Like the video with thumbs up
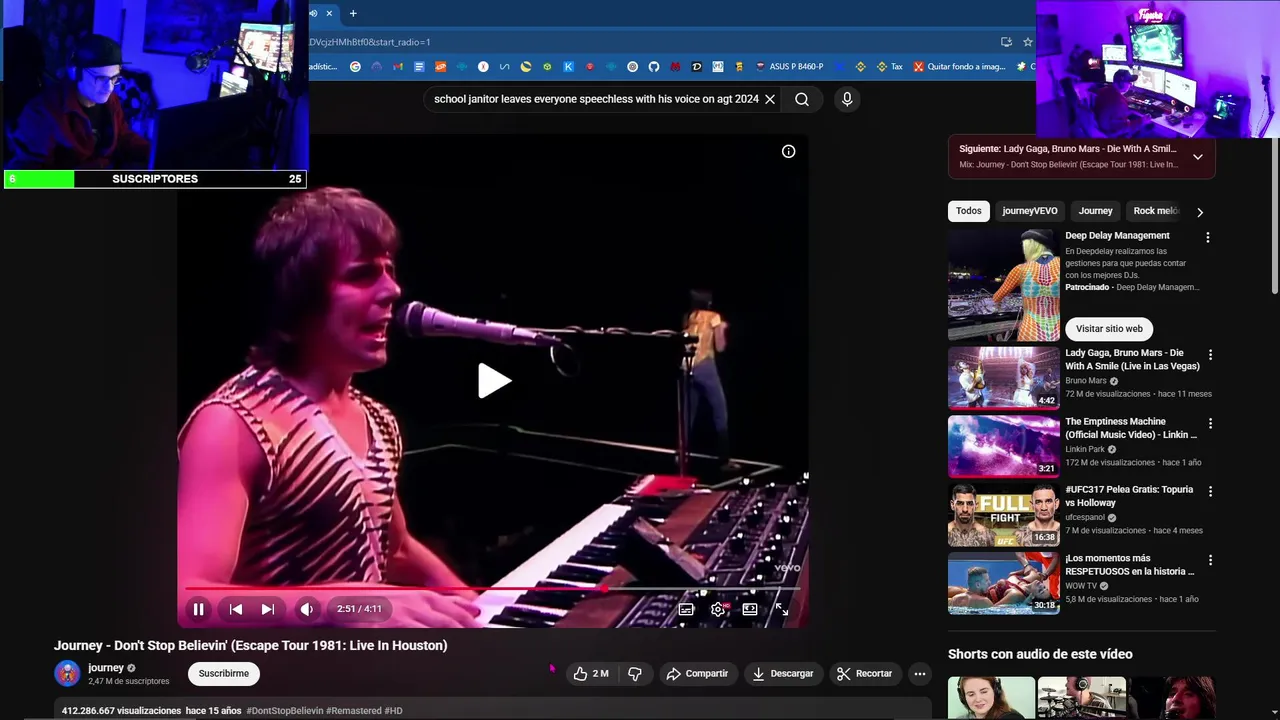The height and width of the screenshot is (720, 1280). point(591,674)
